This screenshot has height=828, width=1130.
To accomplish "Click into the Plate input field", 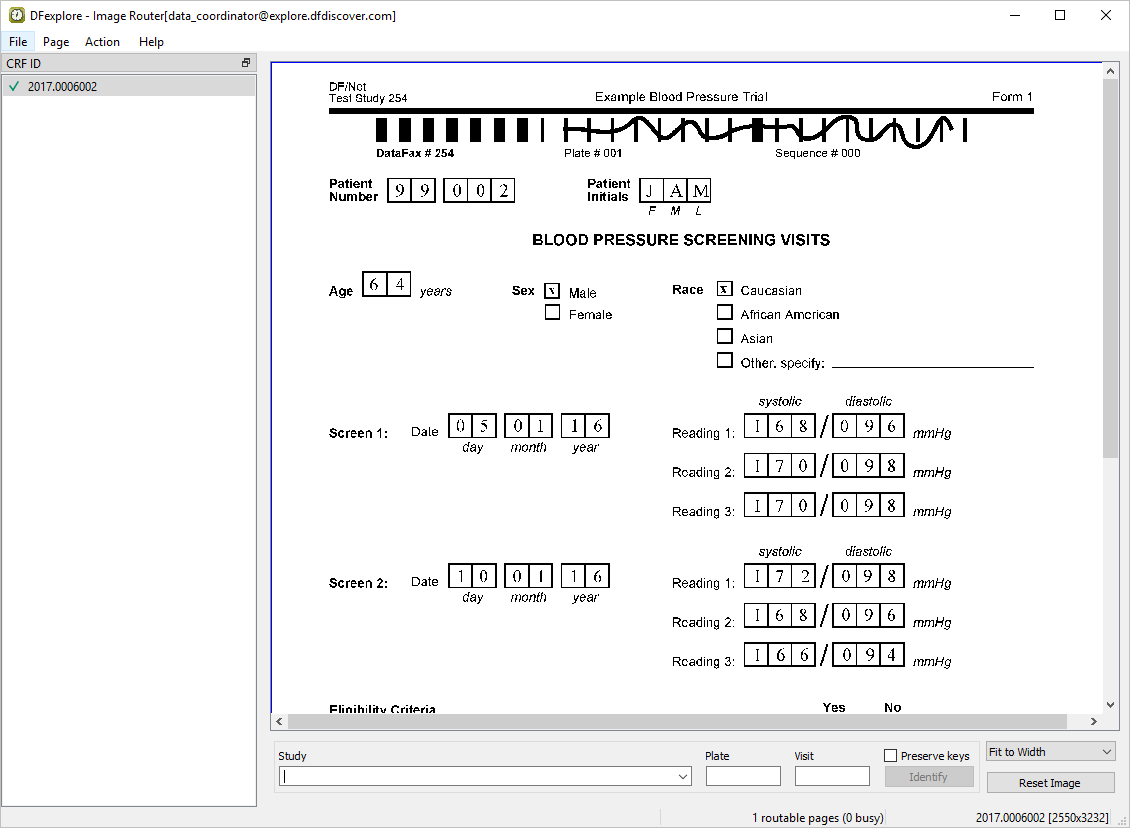I will (x=743, y=776).
